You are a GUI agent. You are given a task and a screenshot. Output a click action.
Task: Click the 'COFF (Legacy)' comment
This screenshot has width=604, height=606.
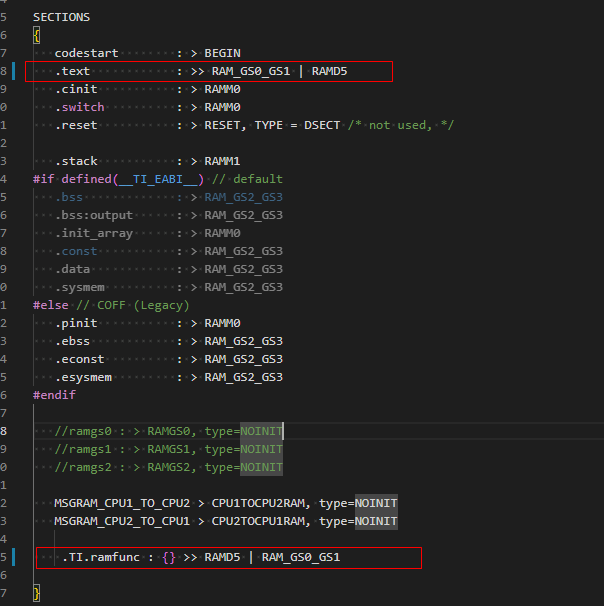tap(143, 305)
